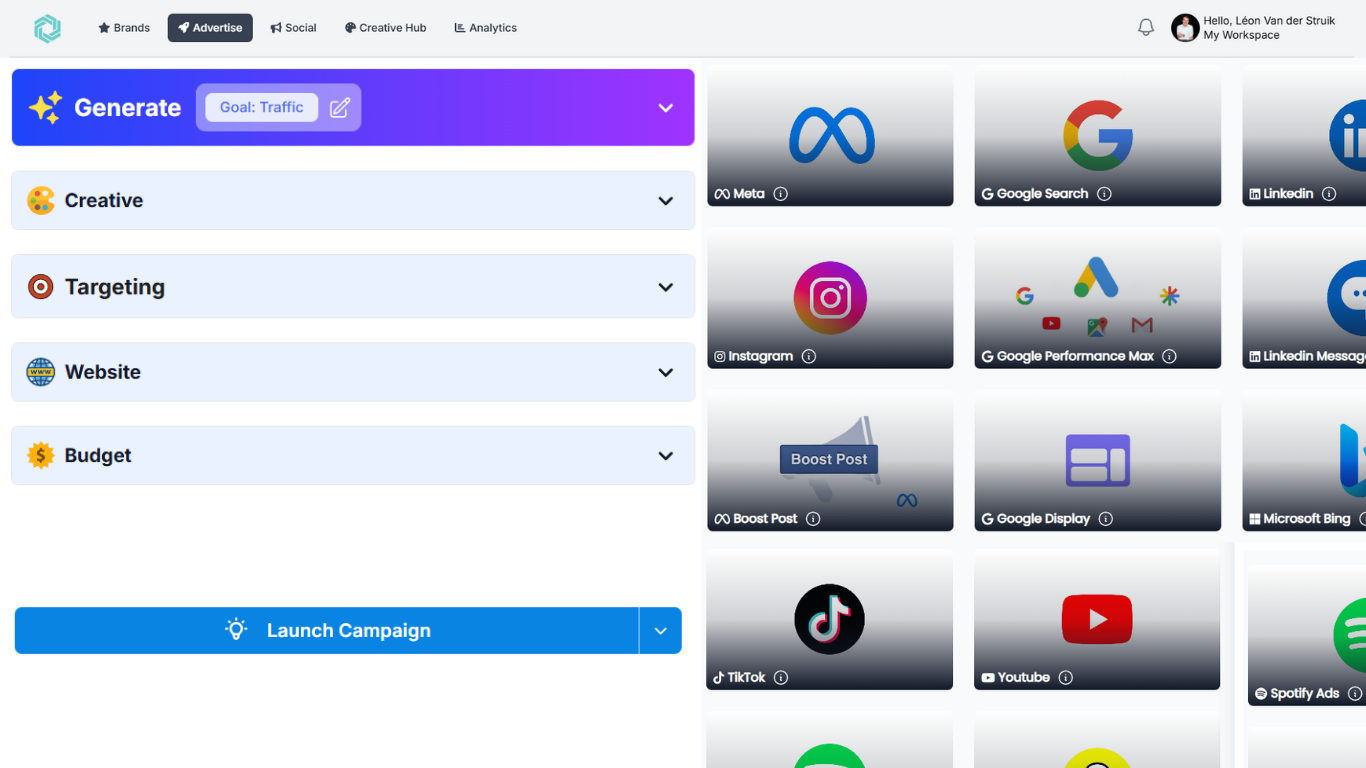Click the Google Display layout icon

(x=1098, y=461)
